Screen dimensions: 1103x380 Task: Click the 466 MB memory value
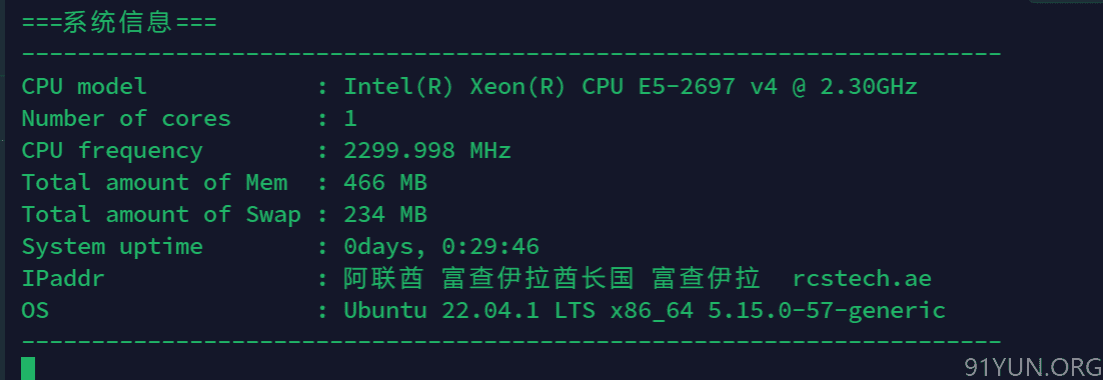pos(385,183)
